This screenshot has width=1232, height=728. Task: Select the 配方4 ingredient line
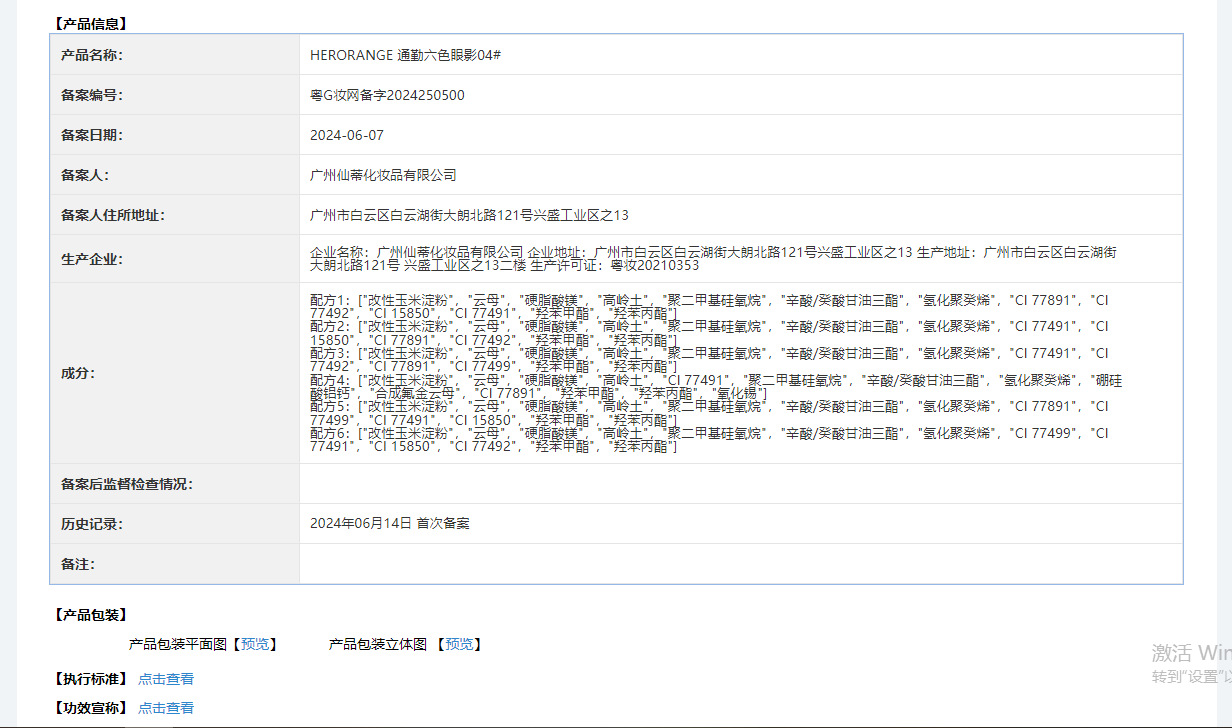click(716, 387)
